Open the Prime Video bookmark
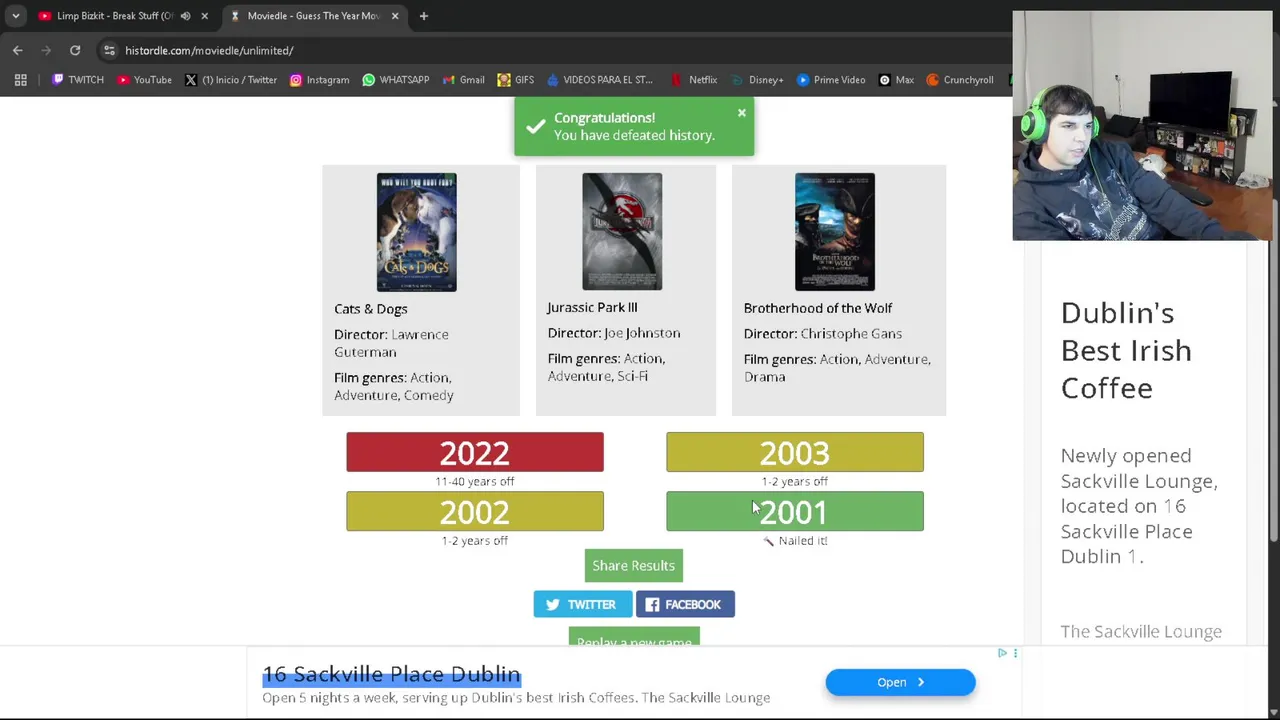Viewport: 1280px width, 720px height. pyautogui.click(x=831, y=80)
